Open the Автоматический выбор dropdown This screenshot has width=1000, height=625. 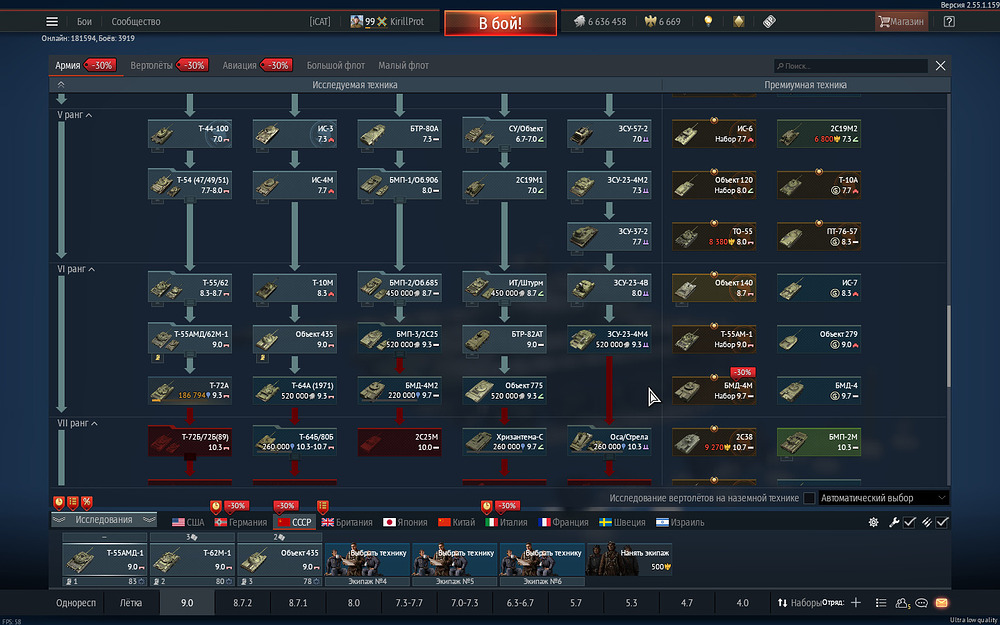[884, 498]
